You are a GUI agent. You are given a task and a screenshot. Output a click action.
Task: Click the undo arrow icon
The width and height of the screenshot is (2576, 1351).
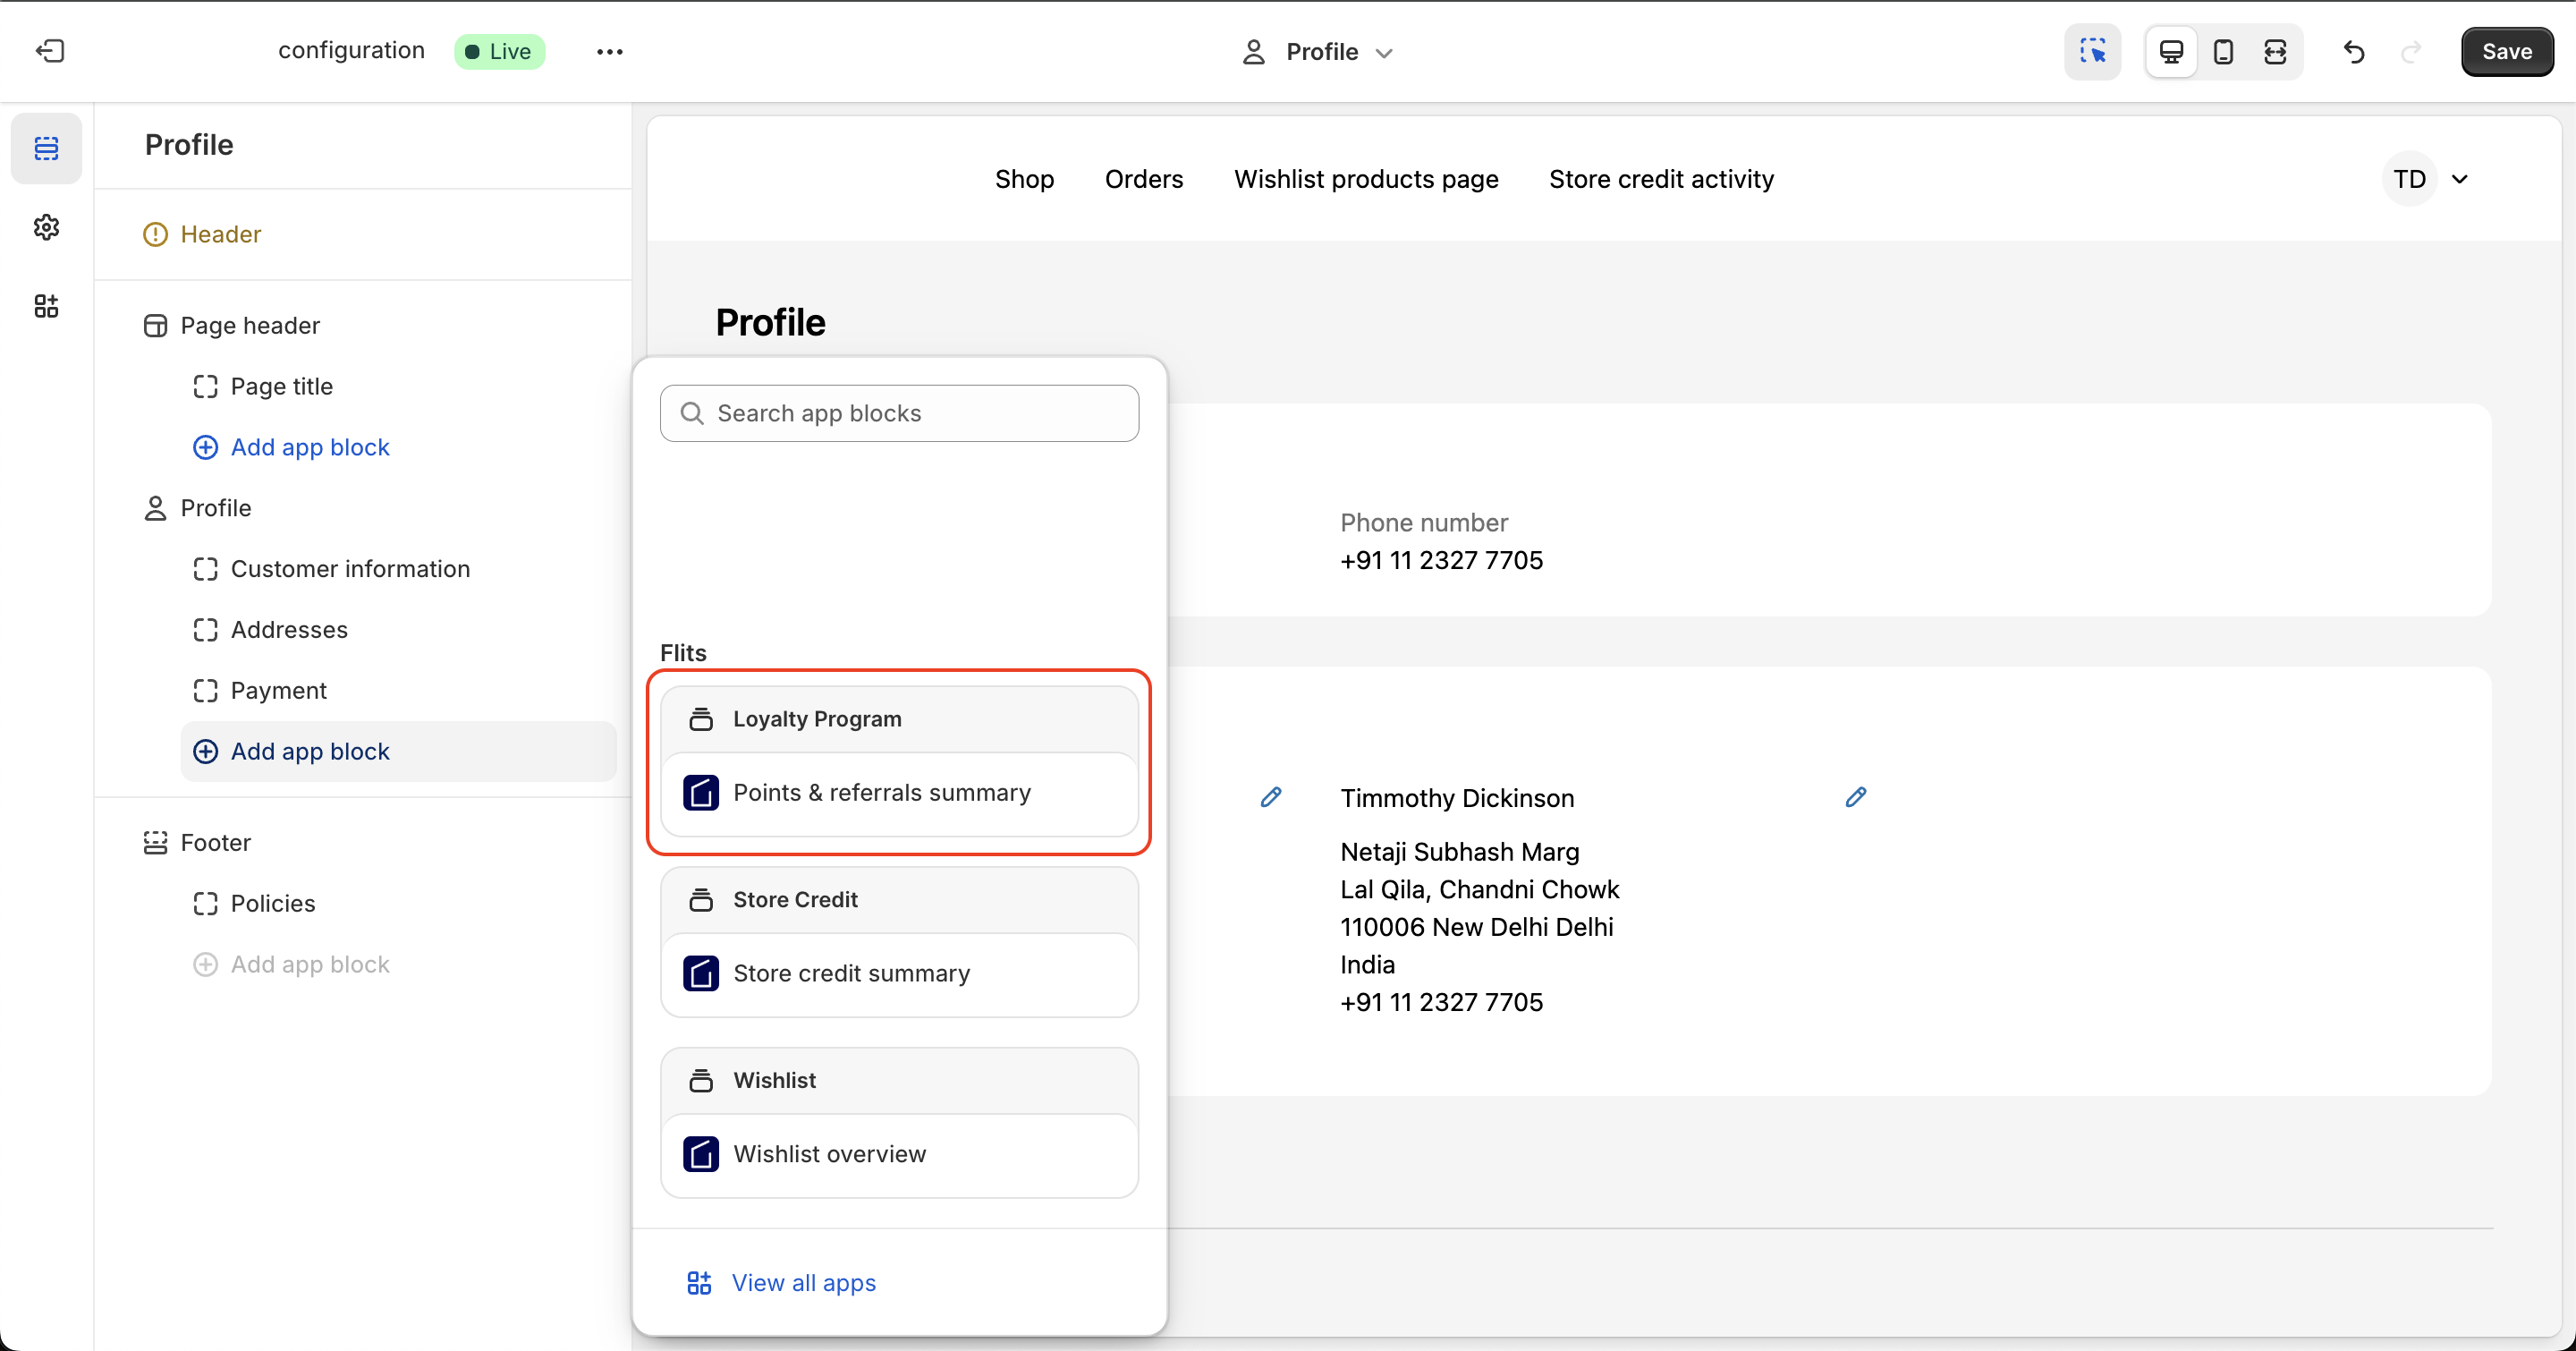(2354, 51)
